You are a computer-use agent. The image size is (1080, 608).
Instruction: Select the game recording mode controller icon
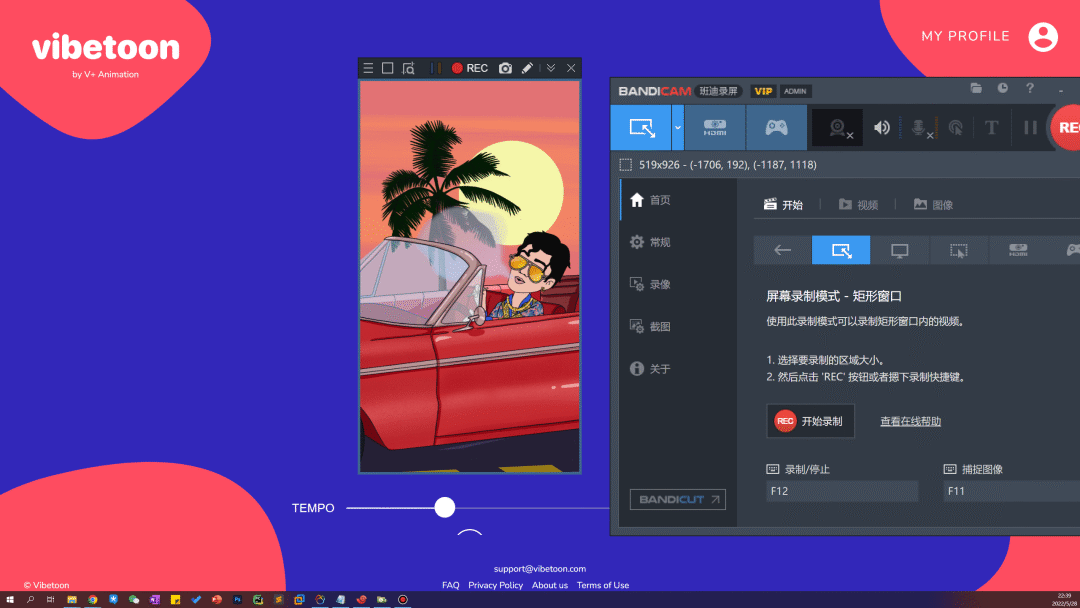click(775, 127)
